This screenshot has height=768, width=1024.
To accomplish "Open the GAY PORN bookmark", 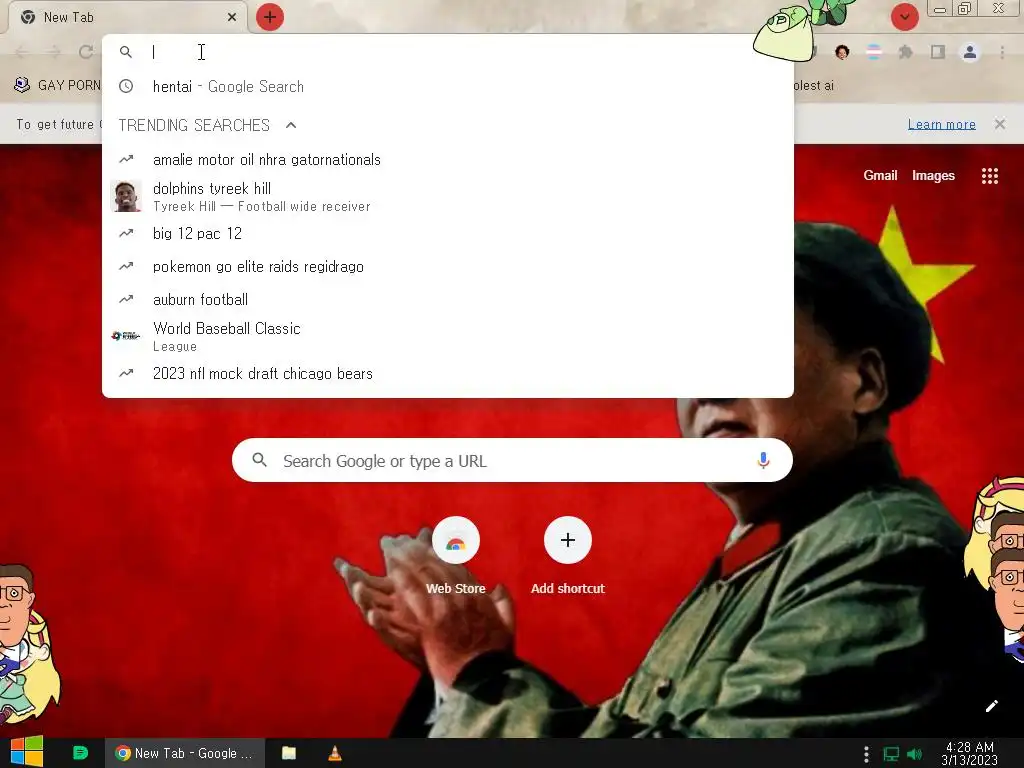I will coord(57,85).
